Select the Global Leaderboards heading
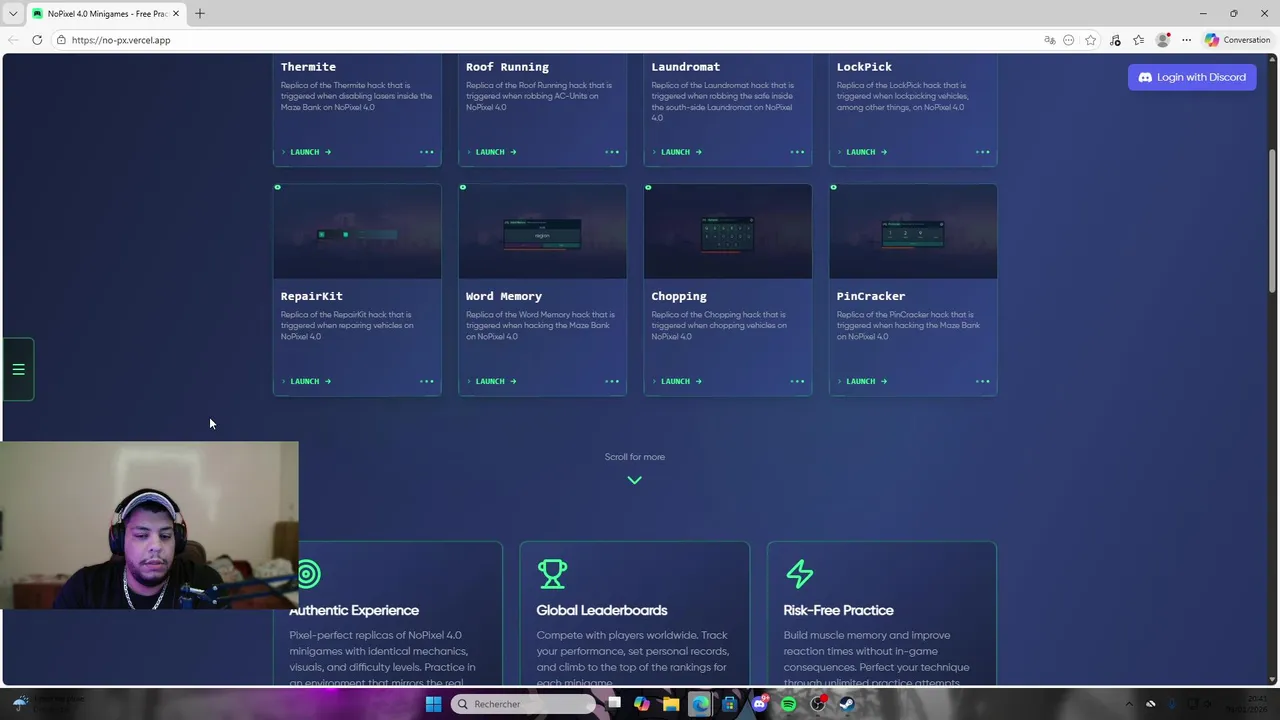This screenshot has width=1280, height=720. 602,610
